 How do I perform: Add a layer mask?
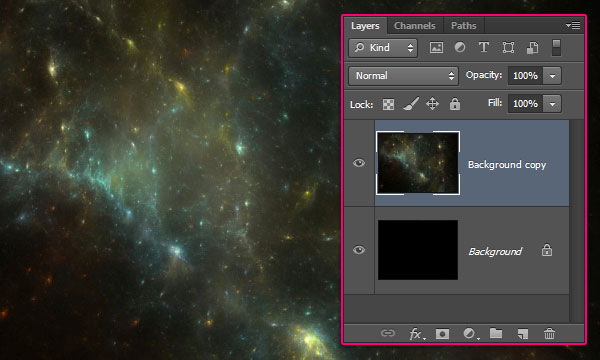pos(442,334)
